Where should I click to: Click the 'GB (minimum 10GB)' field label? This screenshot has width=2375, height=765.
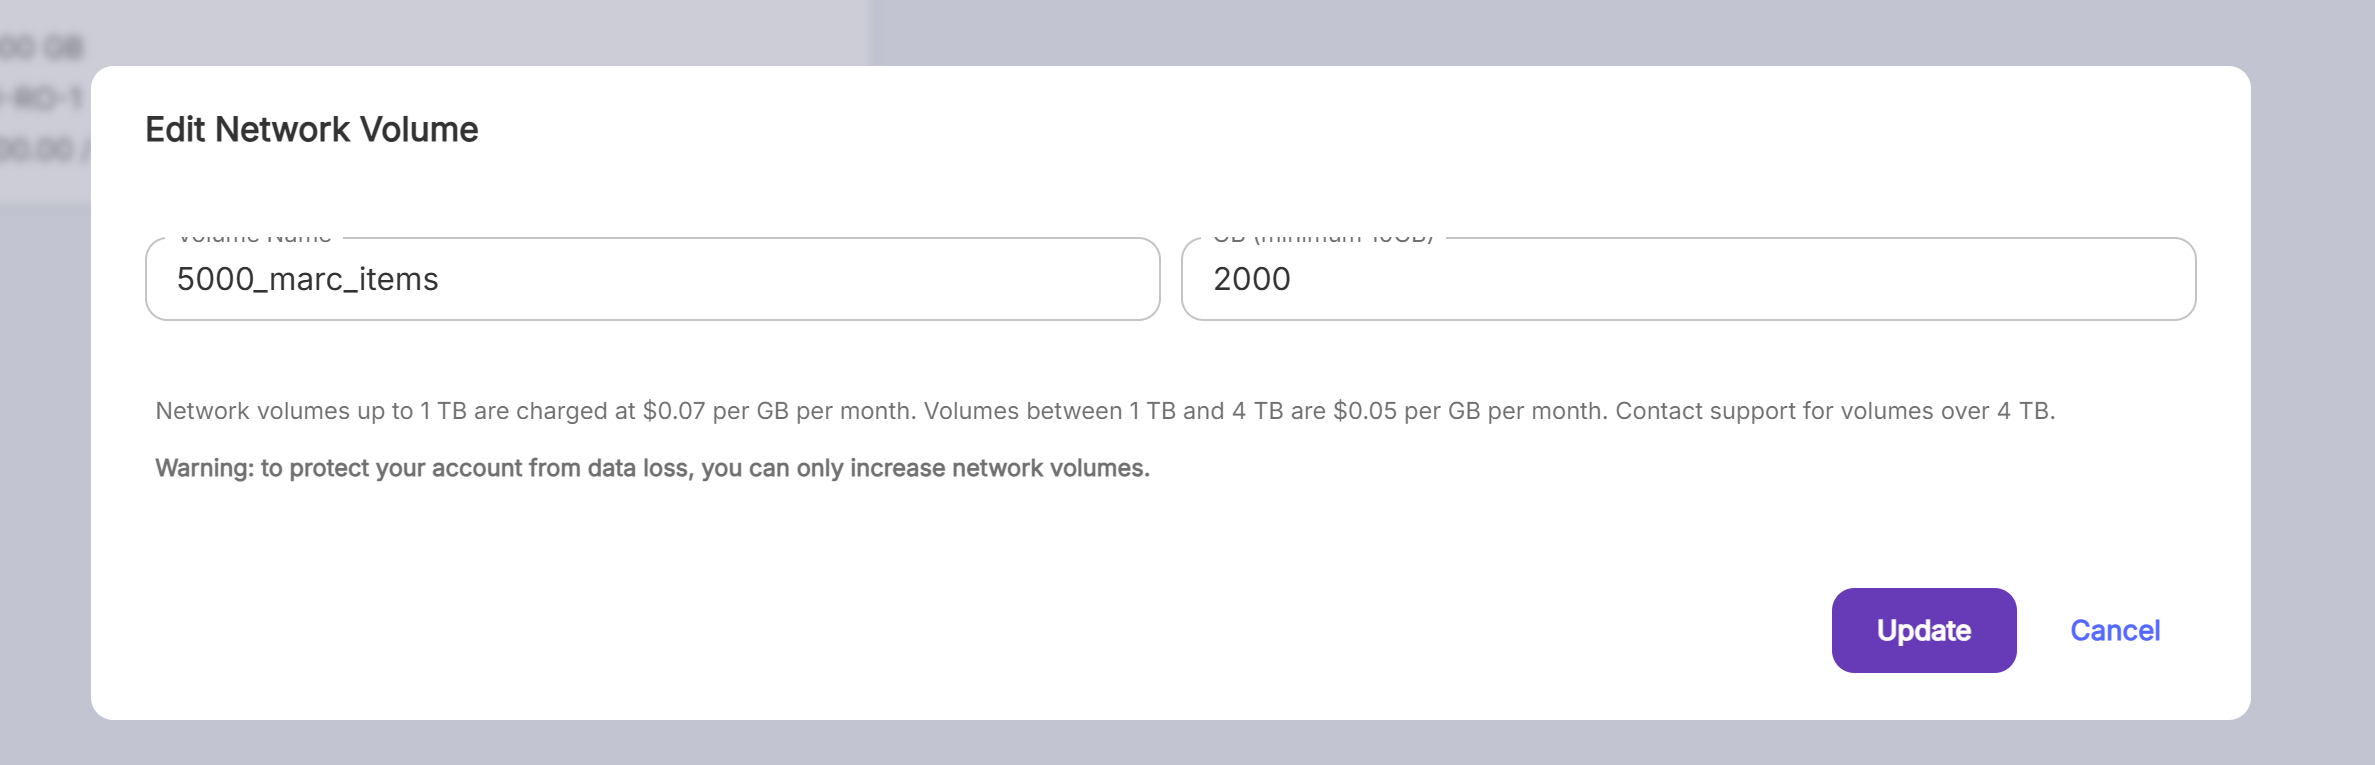[x=1323, y=238]
